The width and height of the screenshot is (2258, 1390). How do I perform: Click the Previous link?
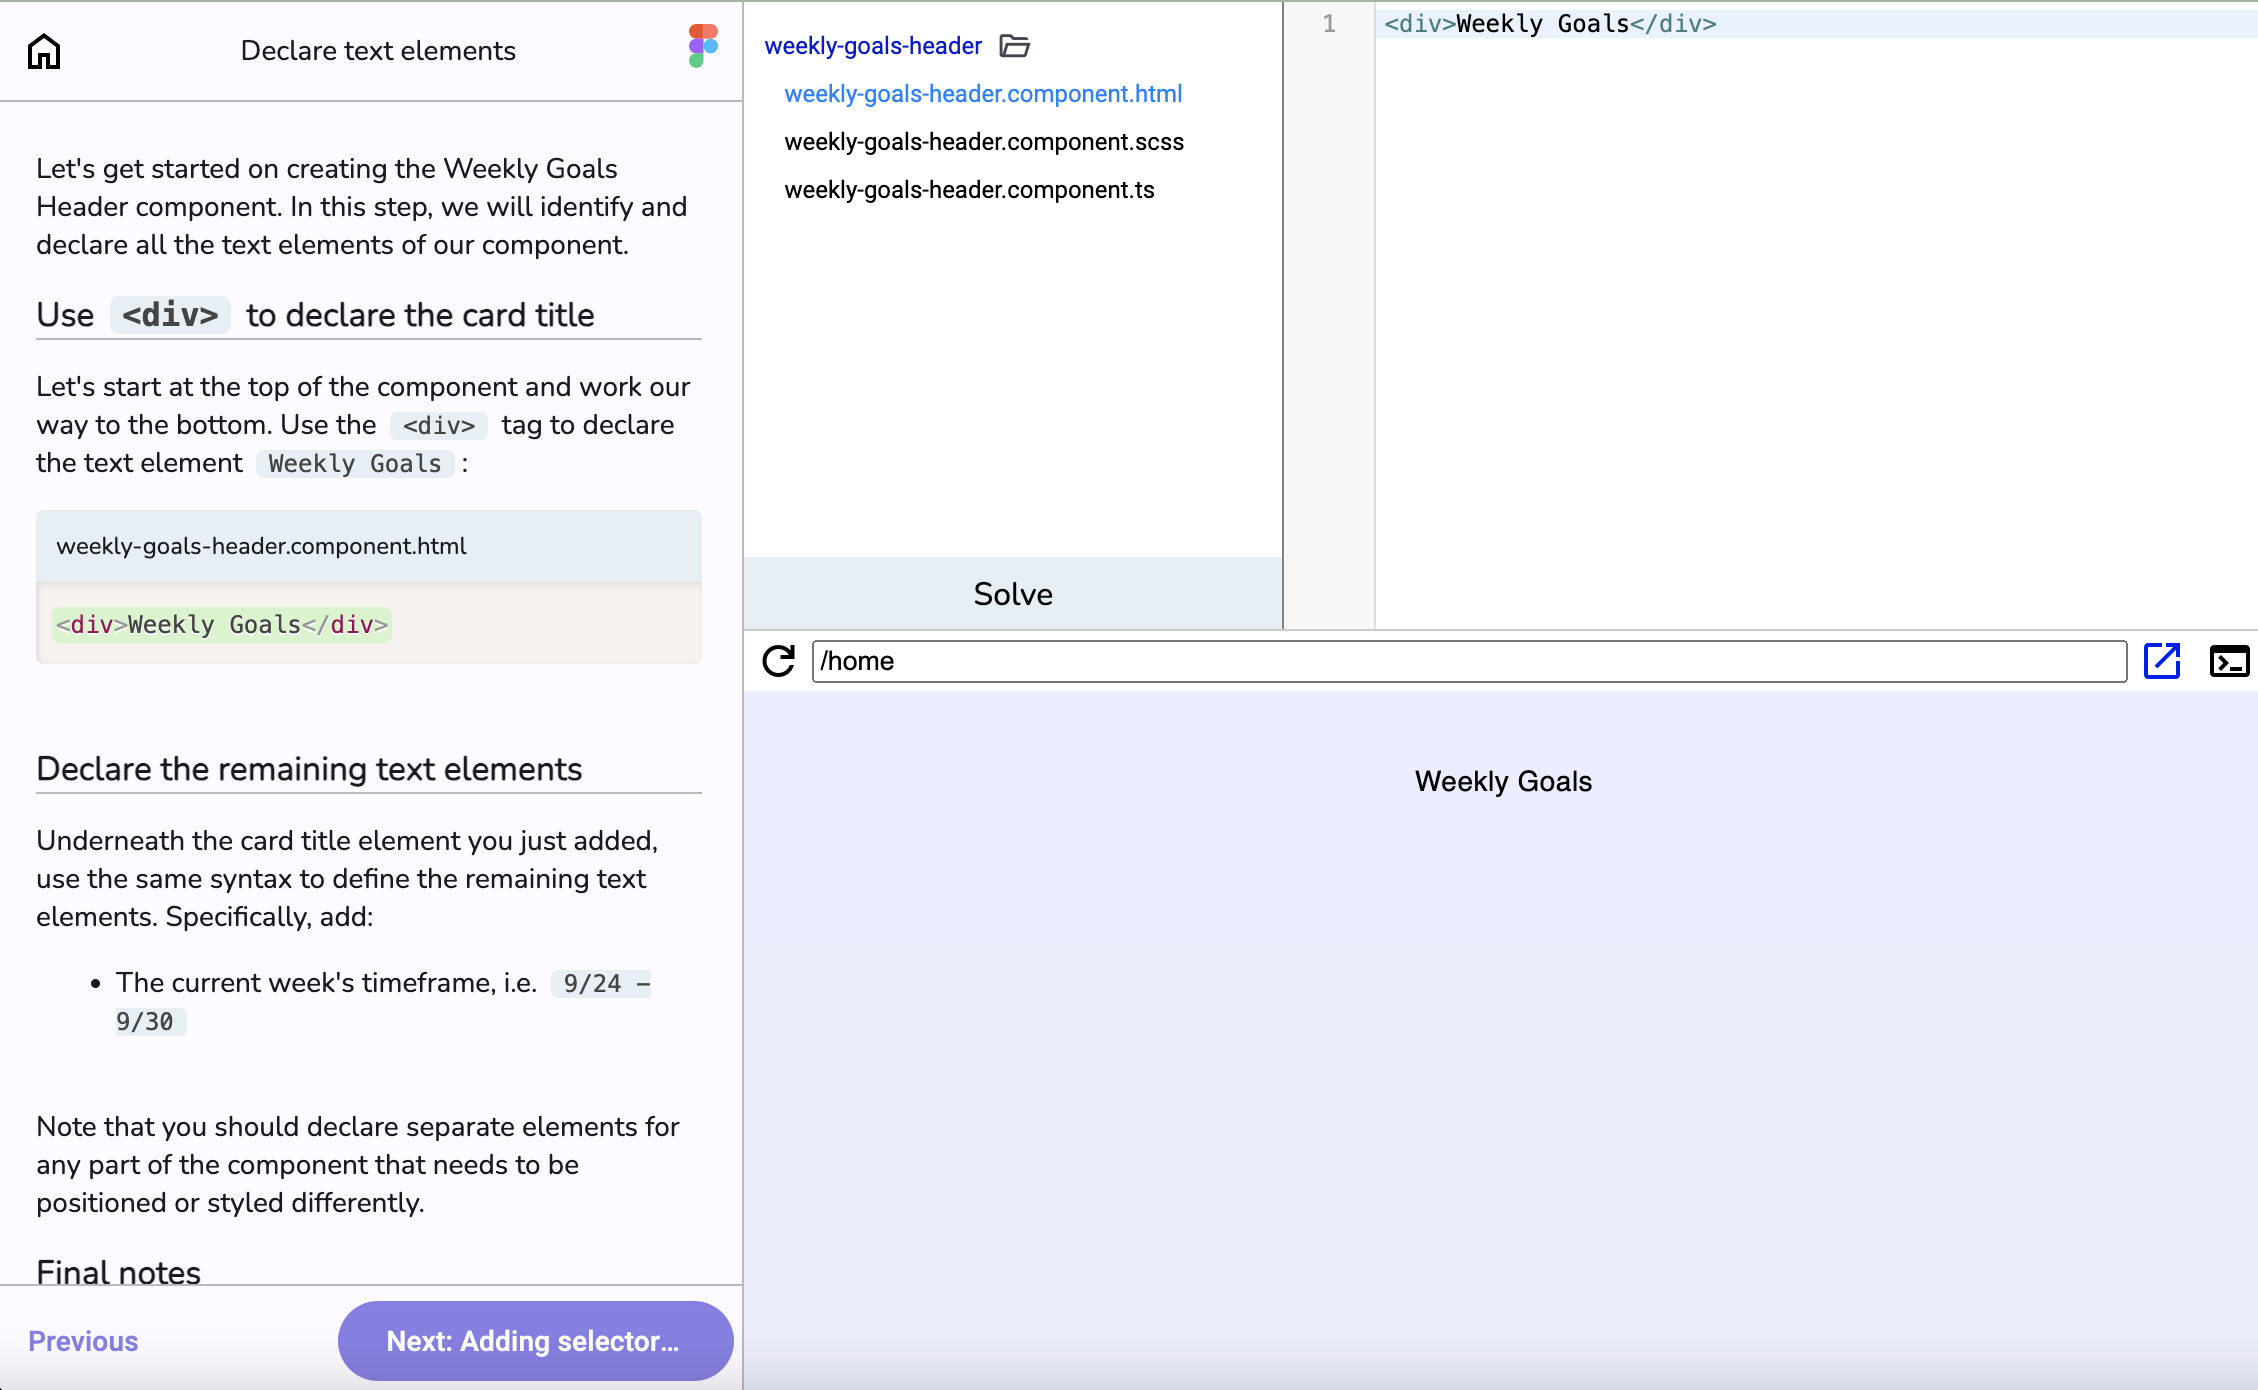tap(83, 1341)
